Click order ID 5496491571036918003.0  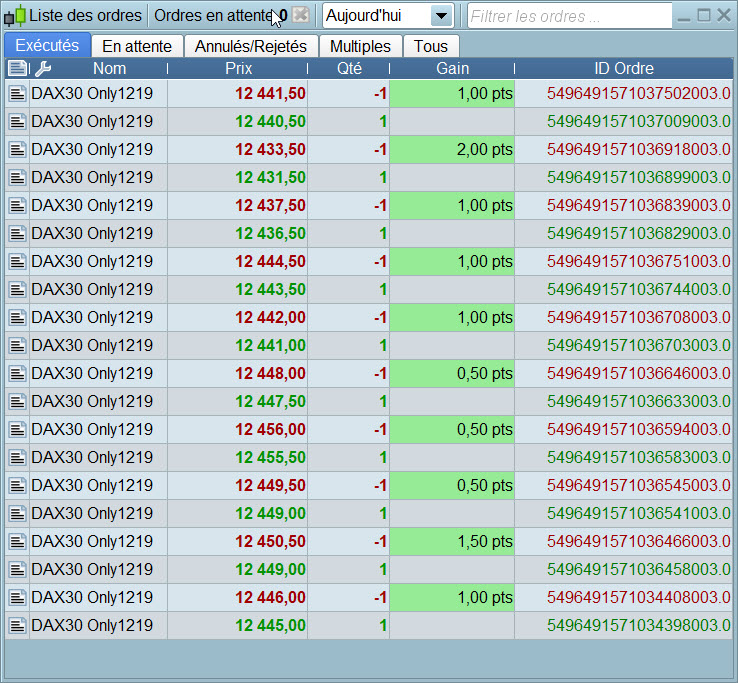(x=638, y=150)
